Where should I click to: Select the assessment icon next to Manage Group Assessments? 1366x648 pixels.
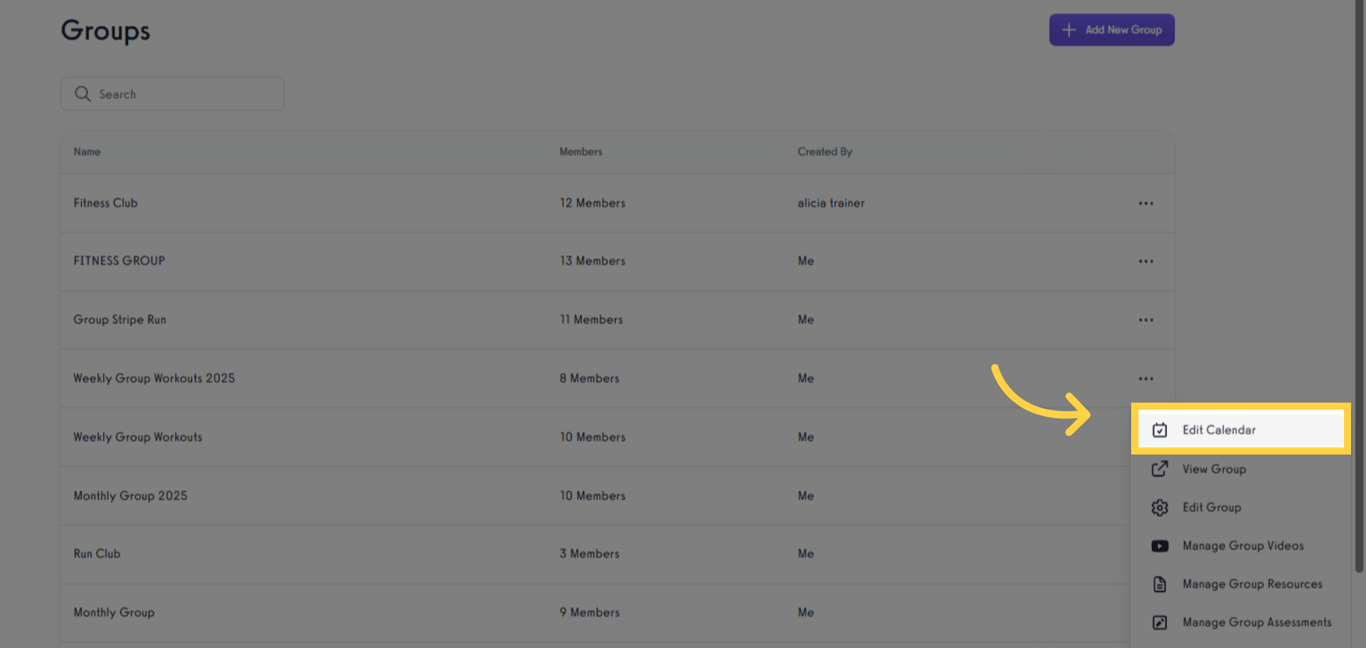[1159, 622]
